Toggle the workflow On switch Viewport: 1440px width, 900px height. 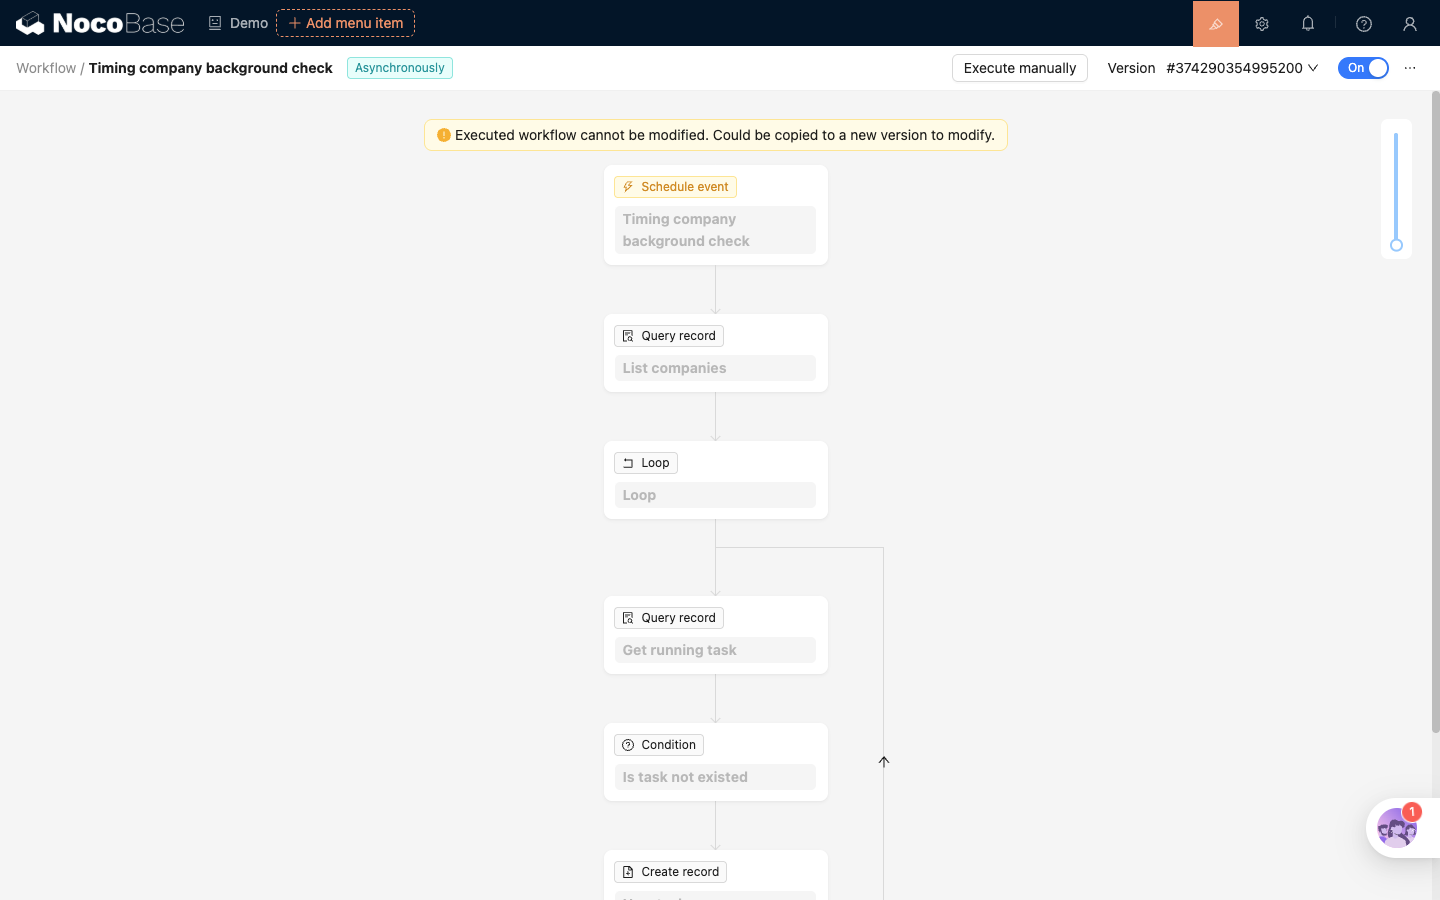(1363, 68)
